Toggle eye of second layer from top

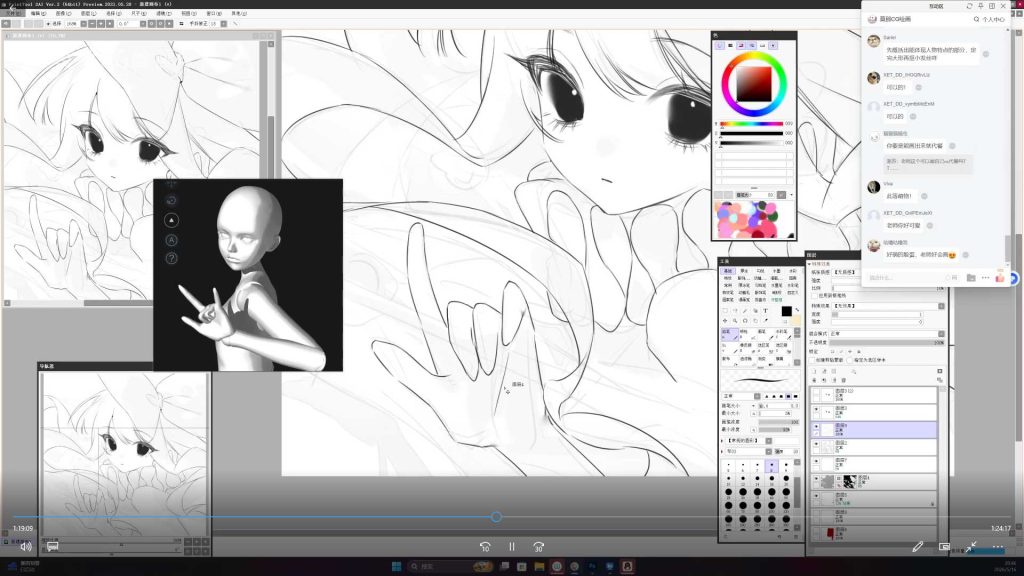(x=816, y=409)
